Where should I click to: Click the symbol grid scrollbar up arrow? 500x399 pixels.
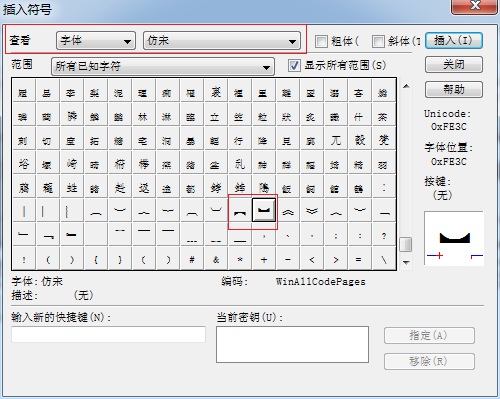click(406, 86)
